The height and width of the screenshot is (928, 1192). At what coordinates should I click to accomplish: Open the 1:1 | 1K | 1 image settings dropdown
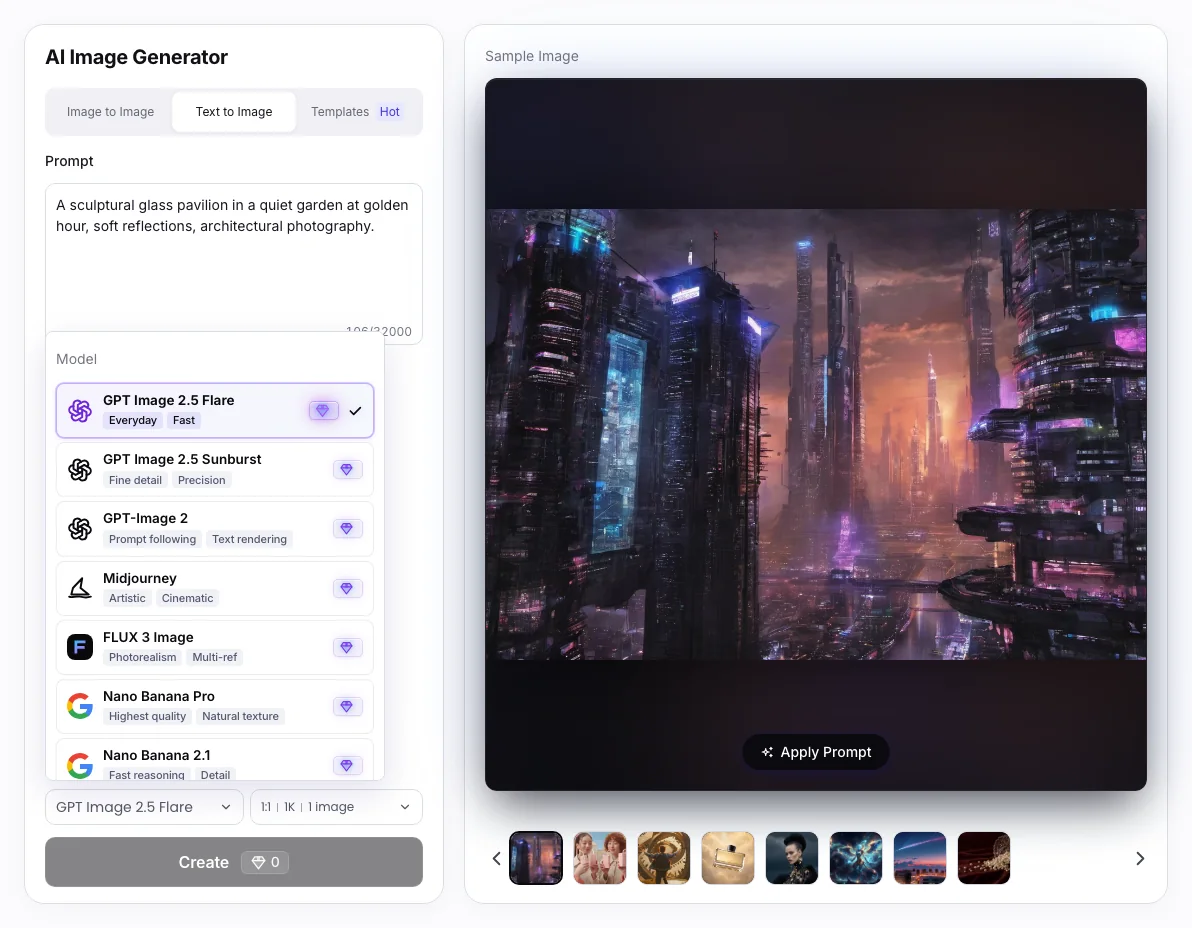pos(336,807)
